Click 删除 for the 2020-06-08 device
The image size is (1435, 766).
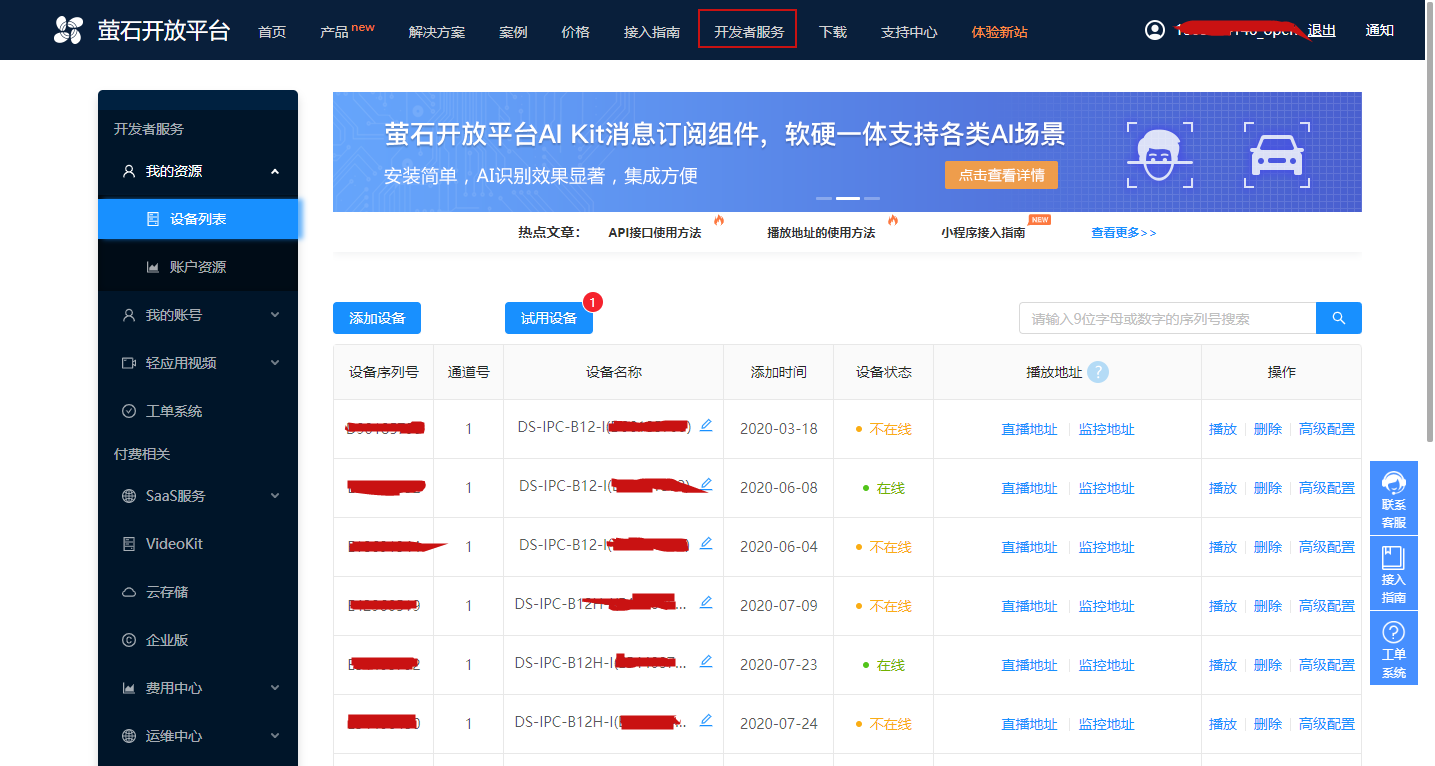click(x=1268, y=488)
